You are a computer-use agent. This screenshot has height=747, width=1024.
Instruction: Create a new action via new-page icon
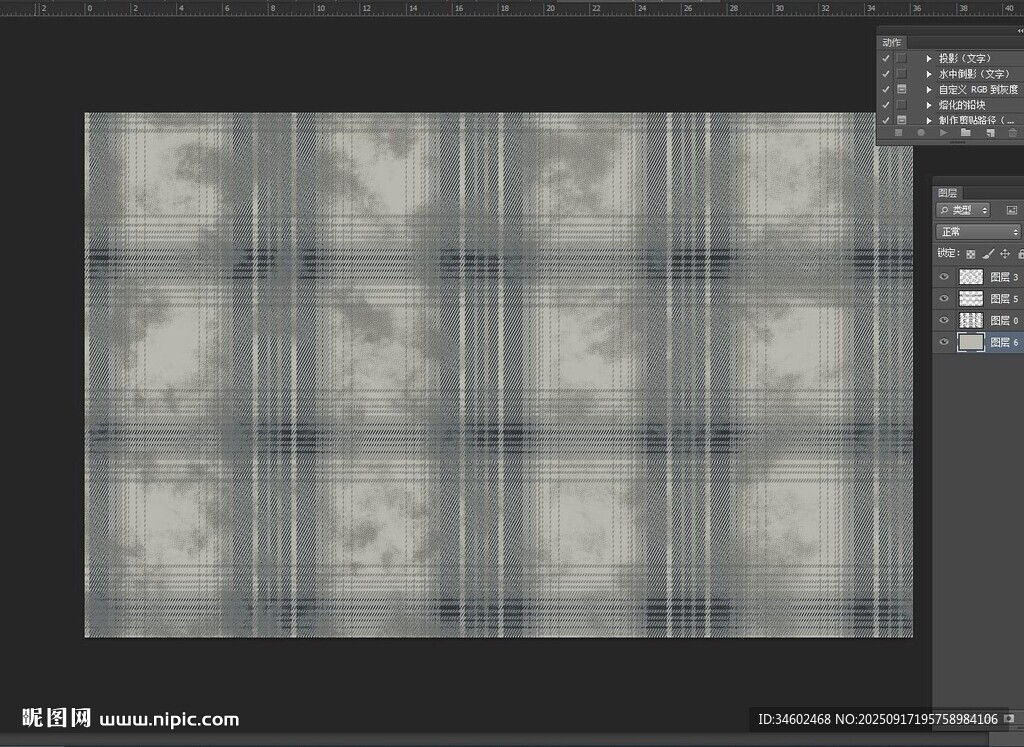(990, 133)
